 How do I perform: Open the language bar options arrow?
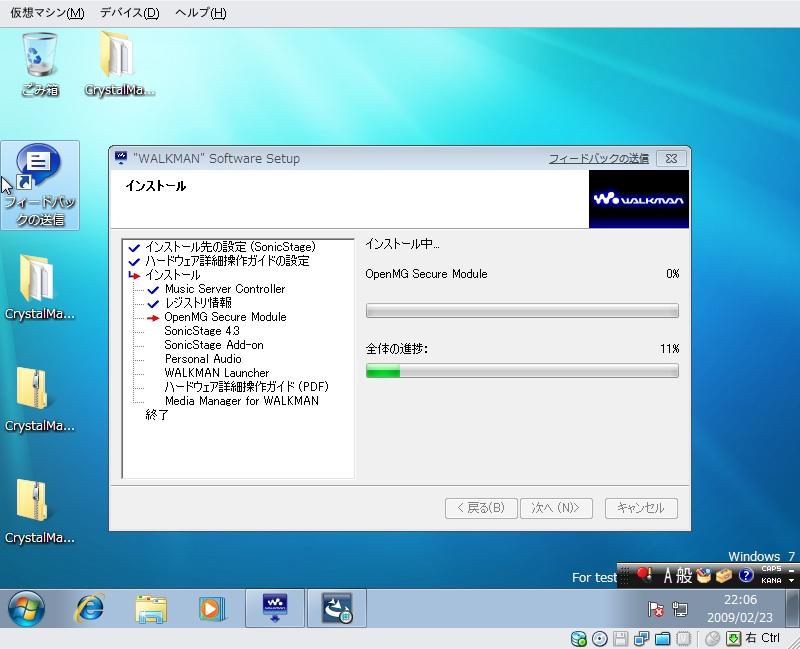pyautogui.click(x=791, y=581)
